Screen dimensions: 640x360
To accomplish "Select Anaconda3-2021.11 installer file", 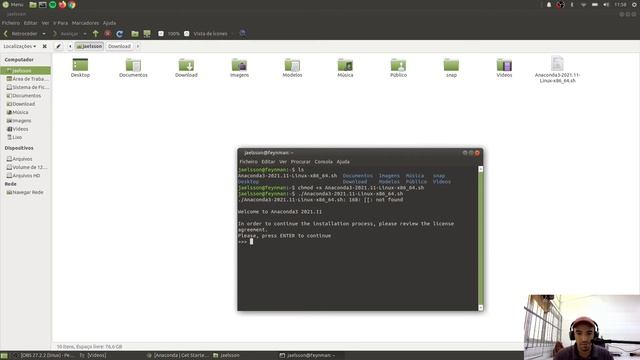I will tap(558, 70).
